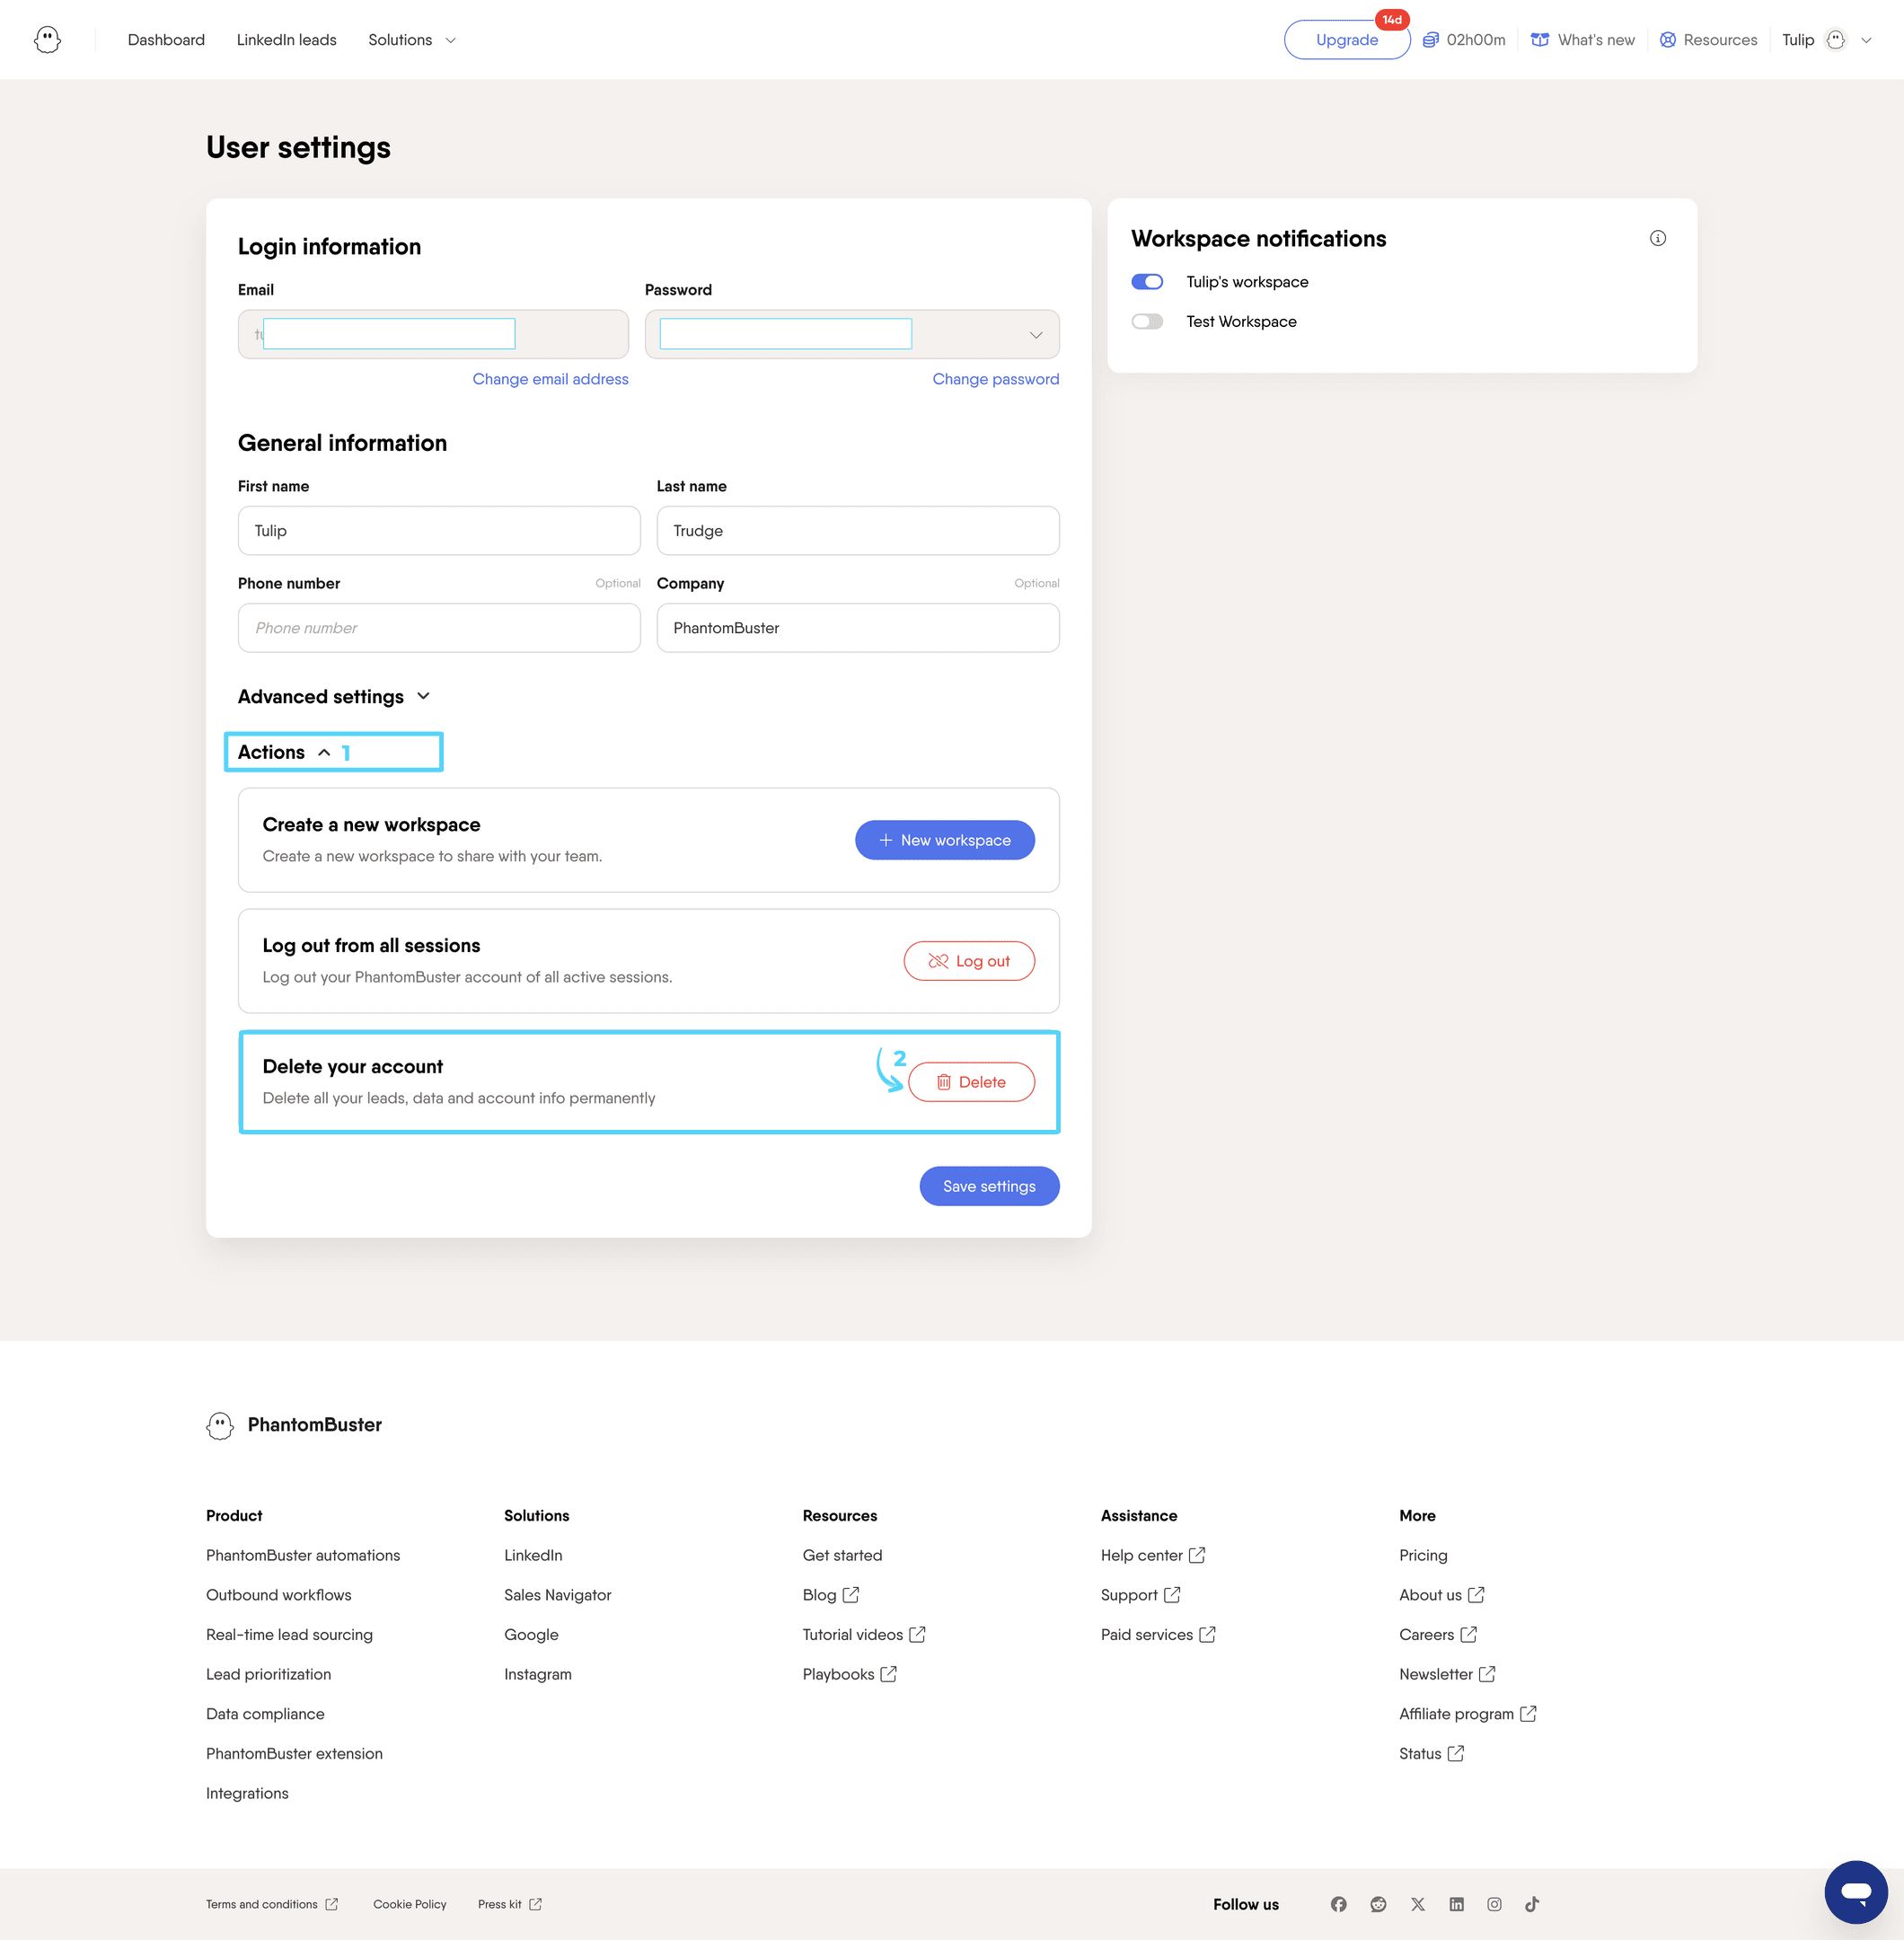
Task: Open Tutorial videos external link
Action: point(864,1635)
